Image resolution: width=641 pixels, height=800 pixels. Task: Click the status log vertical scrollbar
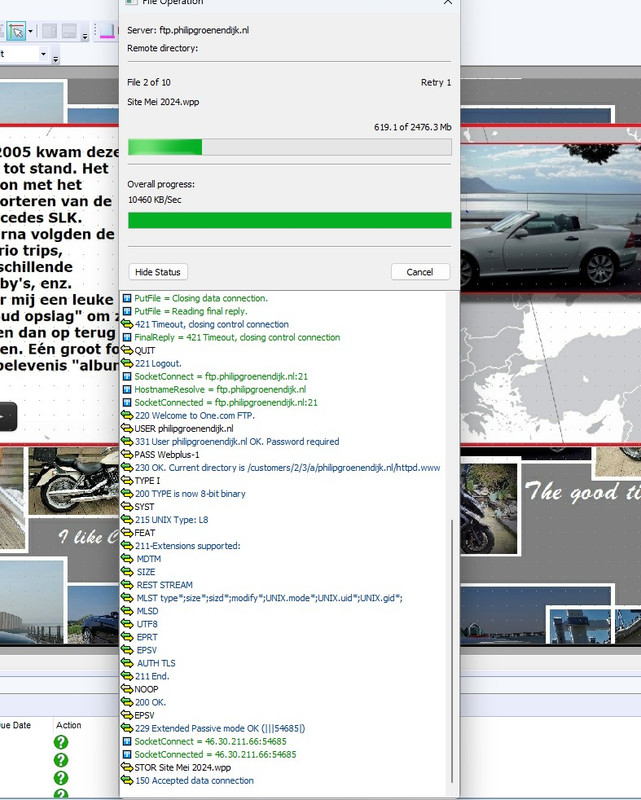[451, 651]
